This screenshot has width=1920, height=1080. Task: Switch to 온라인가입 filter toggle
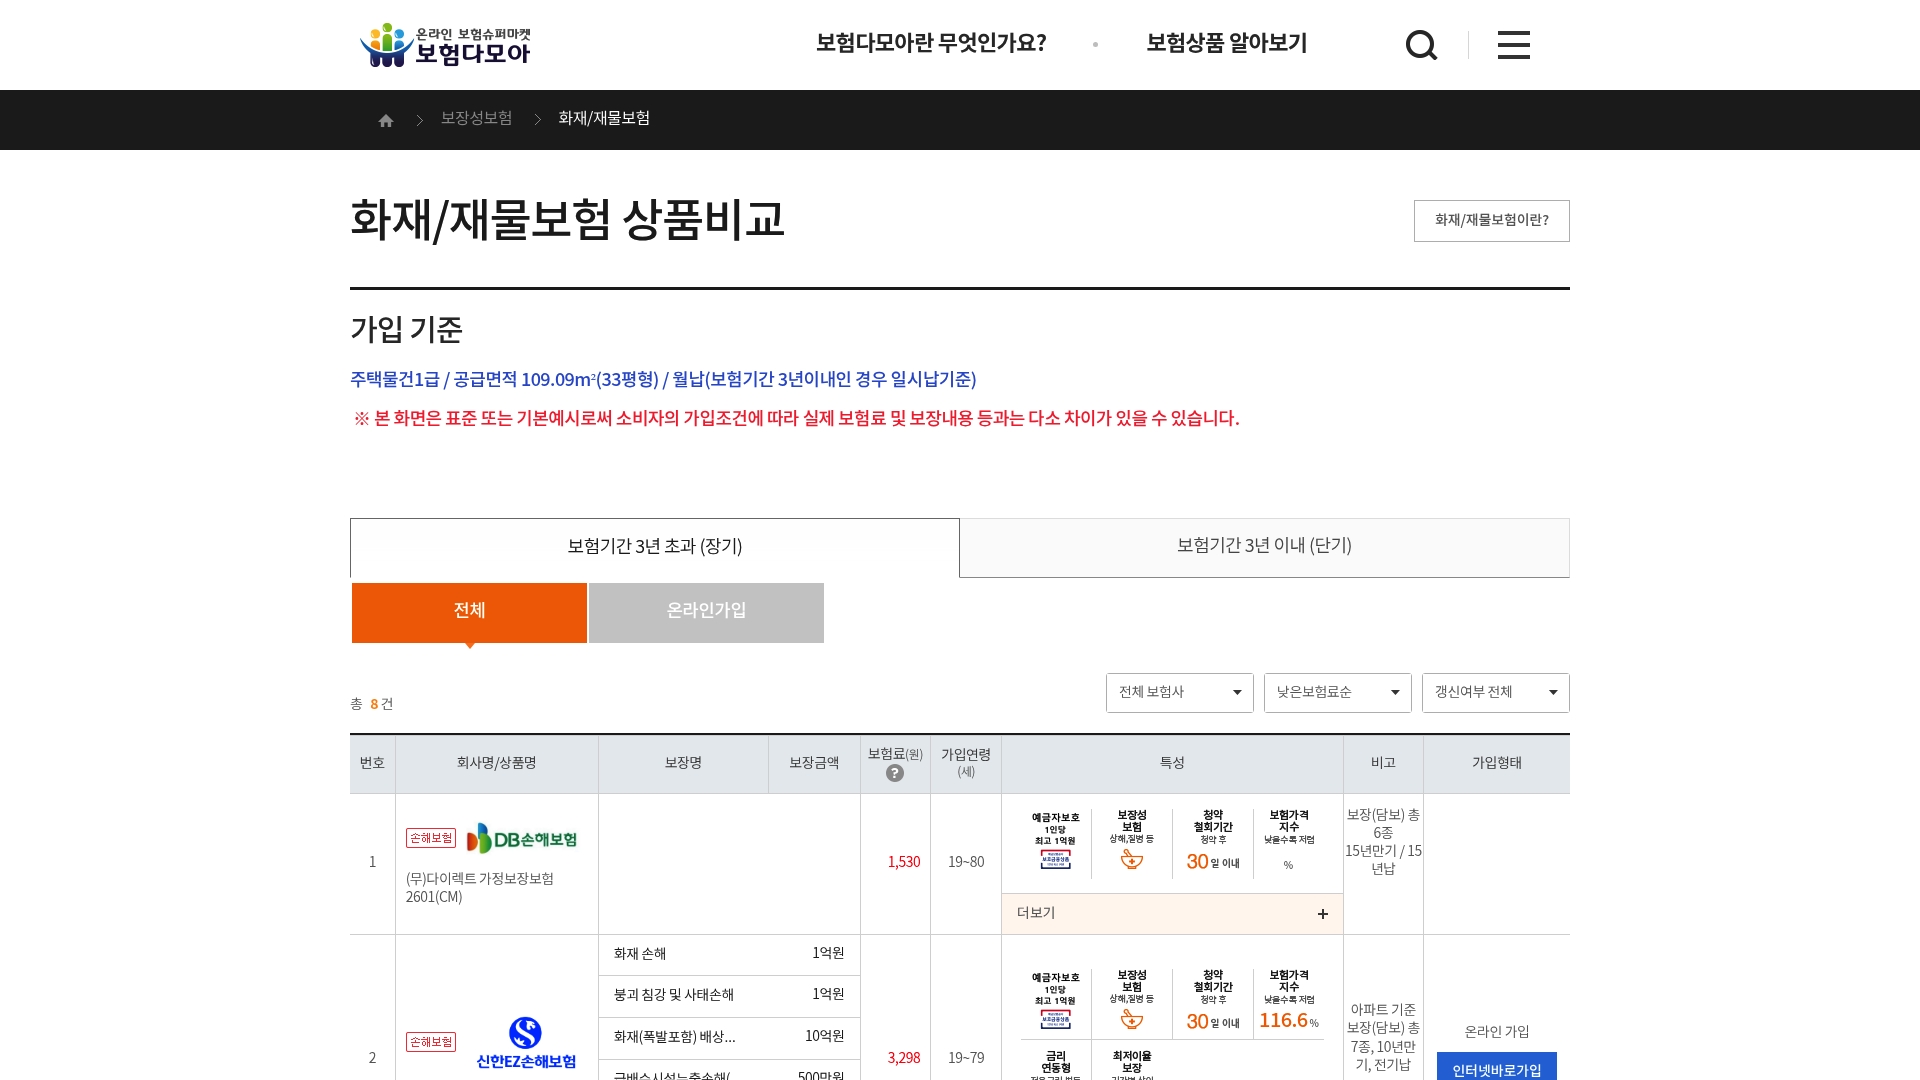point(706,612)
